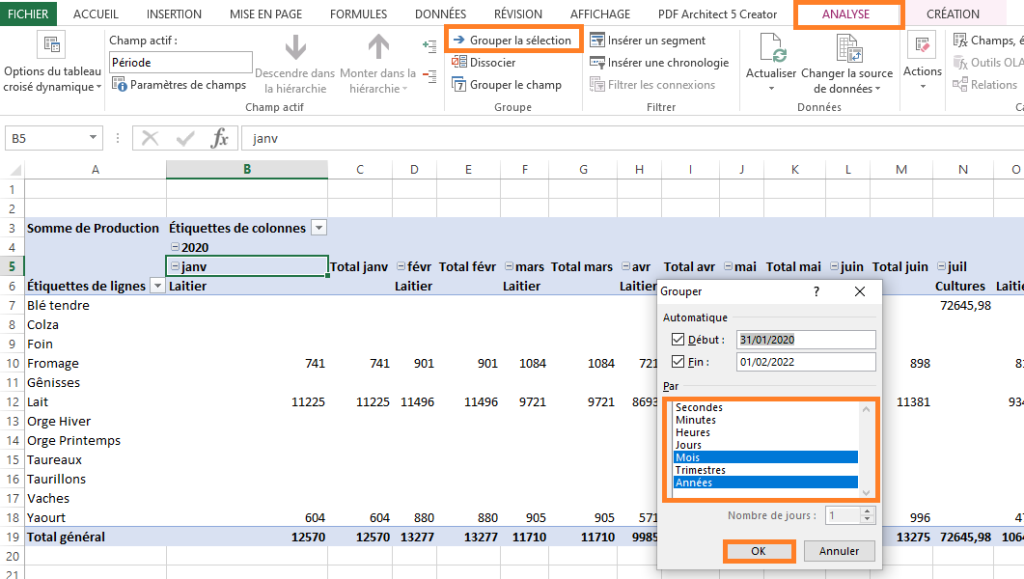Collapse the juin month group
Image resolution: width=1024 pixels, height=579 pixels.
834,266
